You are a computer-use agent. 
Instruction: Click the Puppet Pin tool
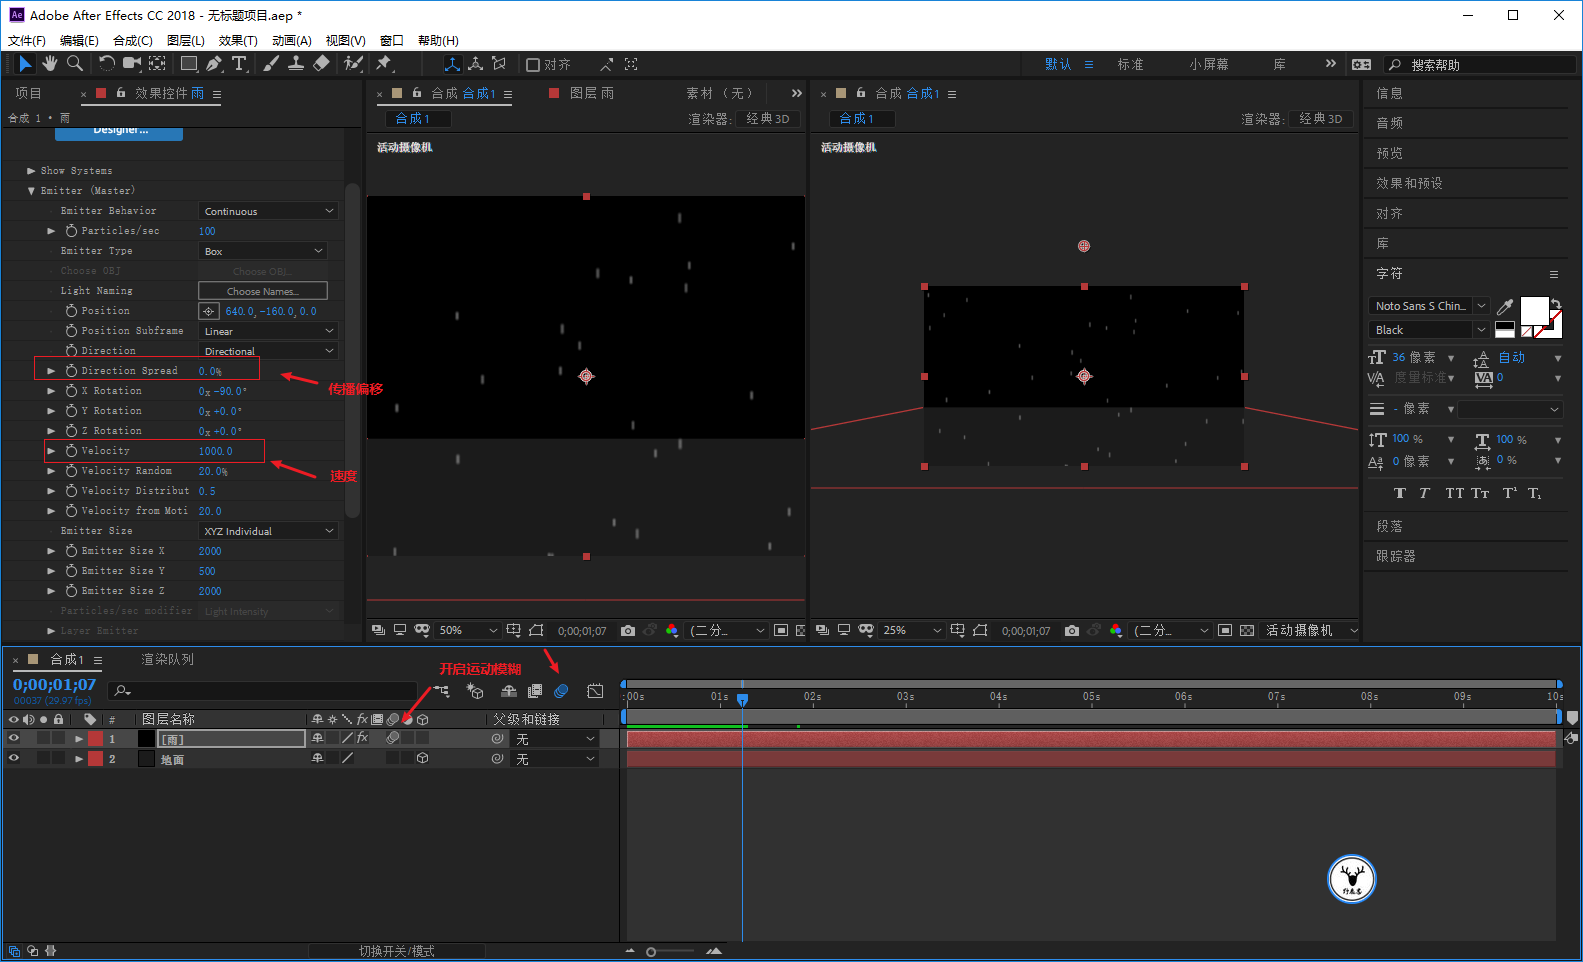383,64
